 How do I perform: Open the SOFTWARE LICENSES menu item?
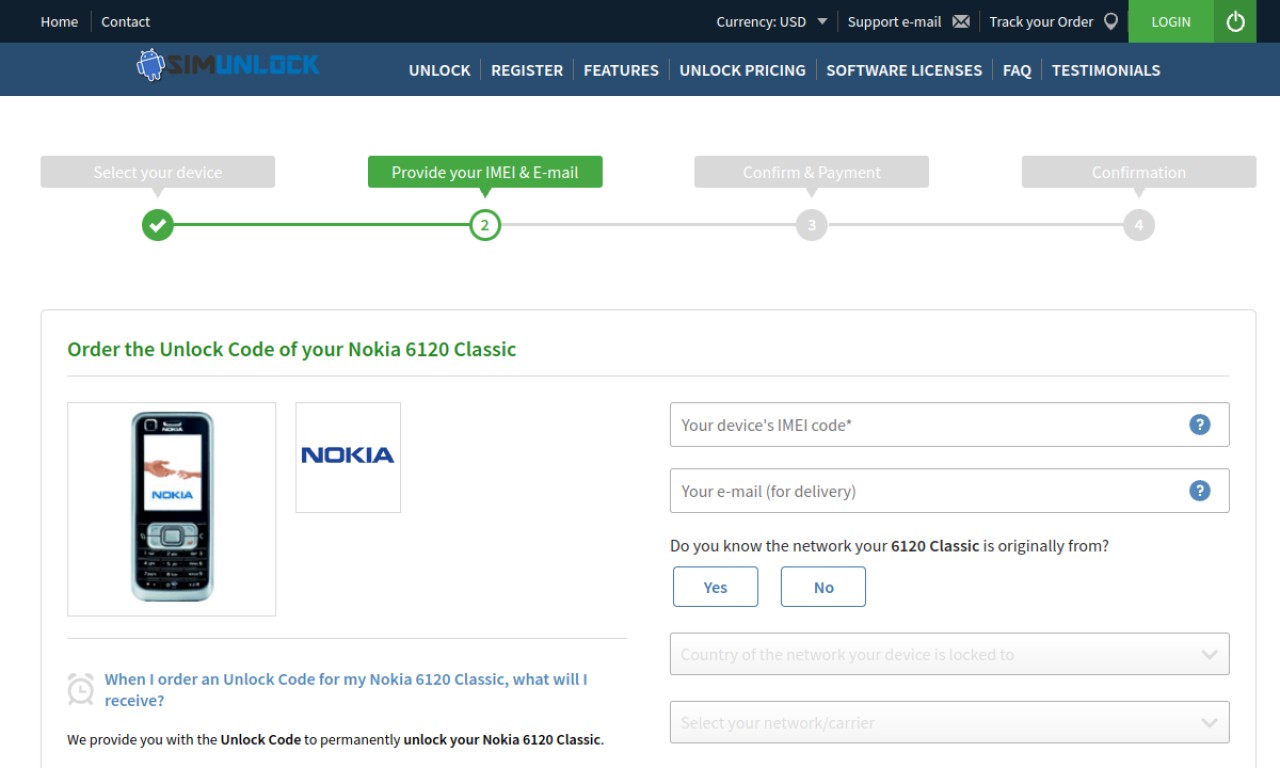[x=904, y=70]
